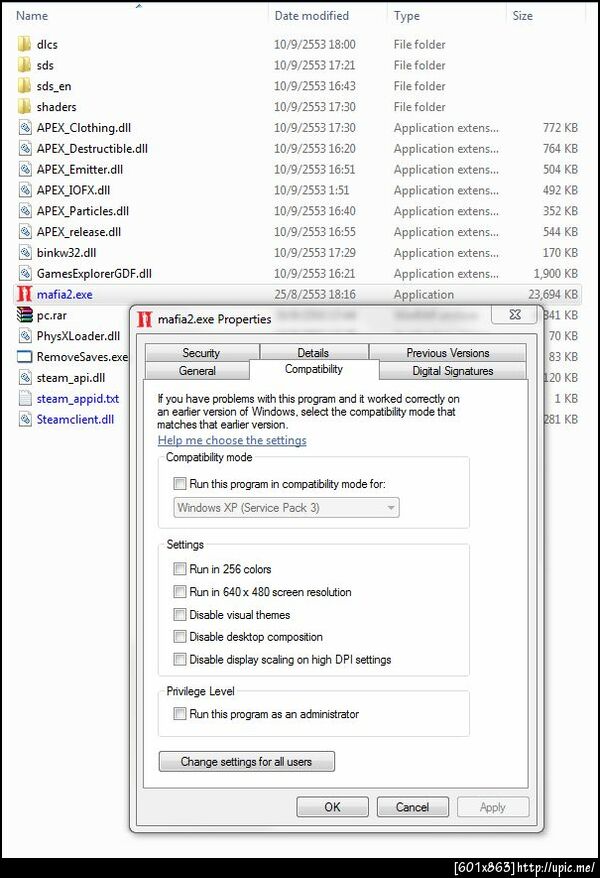This screenshot has height=878, width=600.
Task: Select the Steamclient.dll file name
Action: tap(76, 419)
